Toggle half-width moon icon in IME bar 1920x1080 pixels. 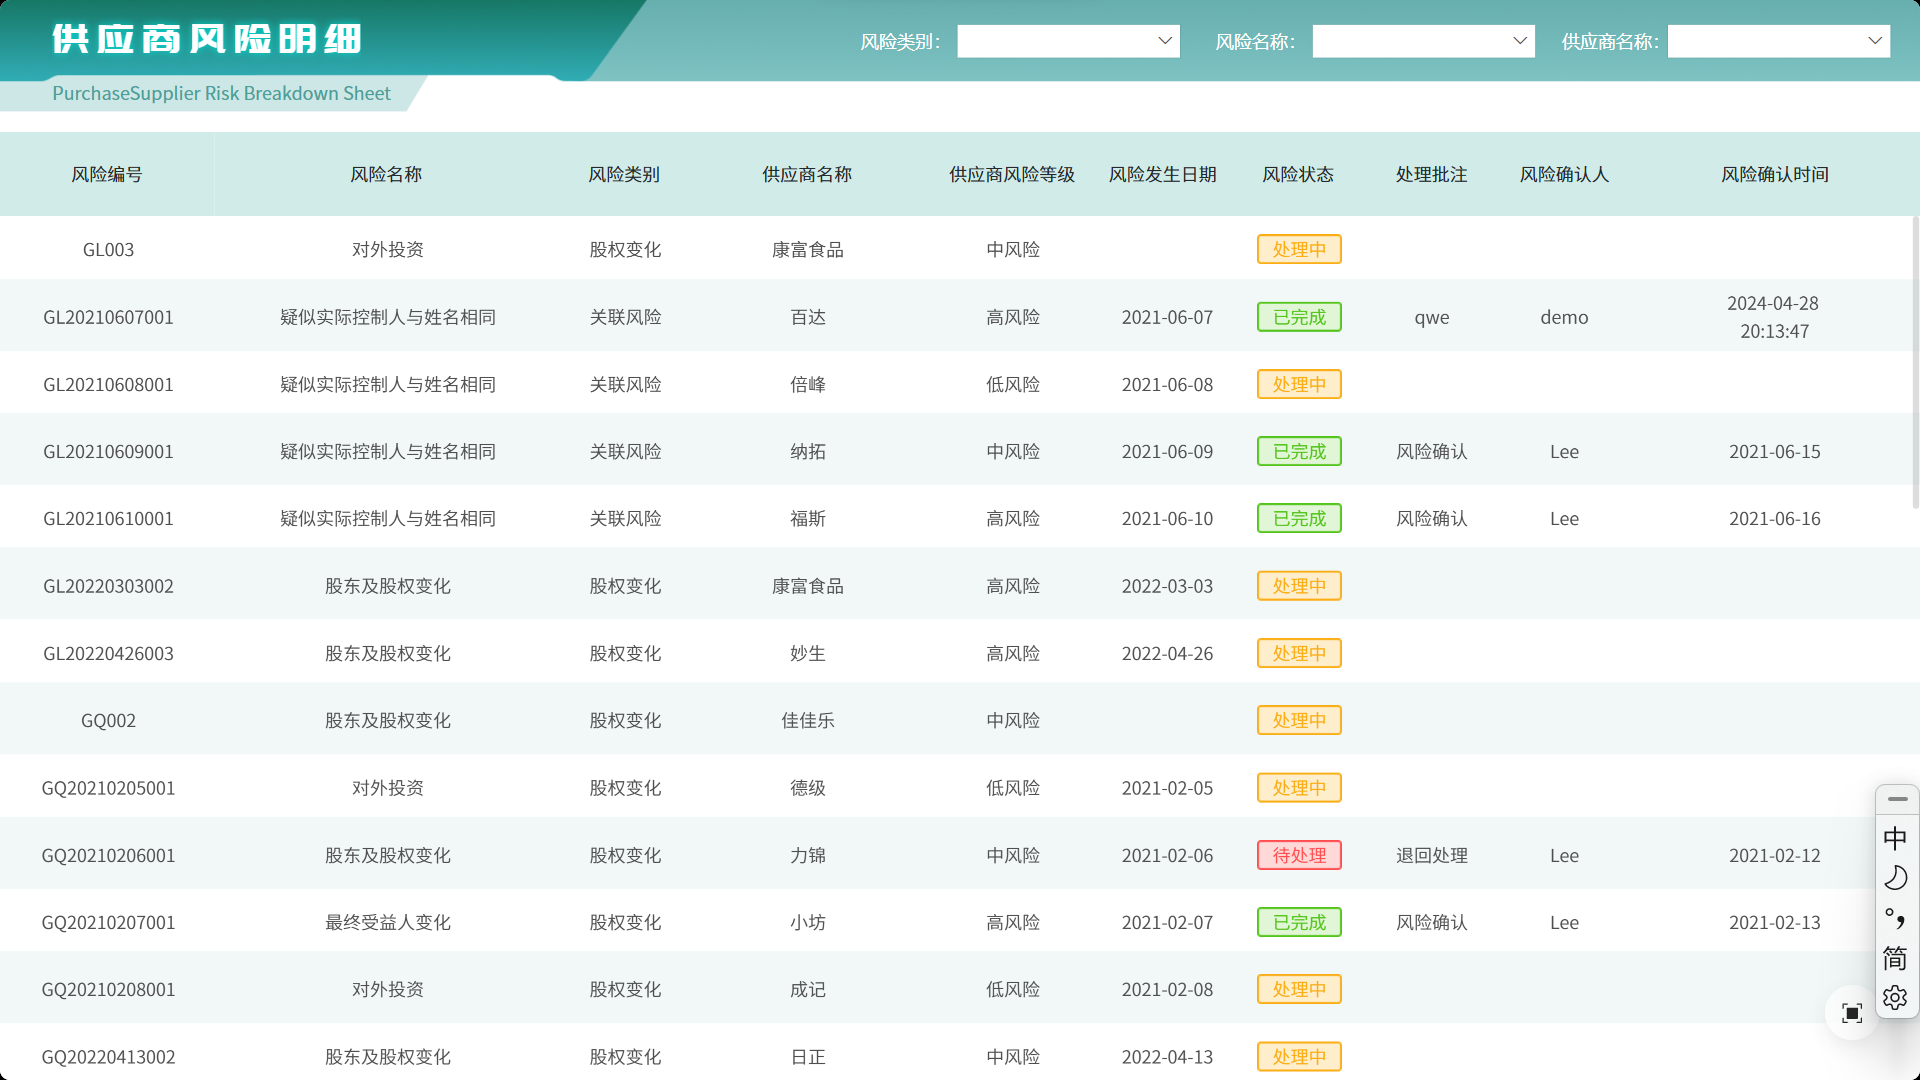1895,878
